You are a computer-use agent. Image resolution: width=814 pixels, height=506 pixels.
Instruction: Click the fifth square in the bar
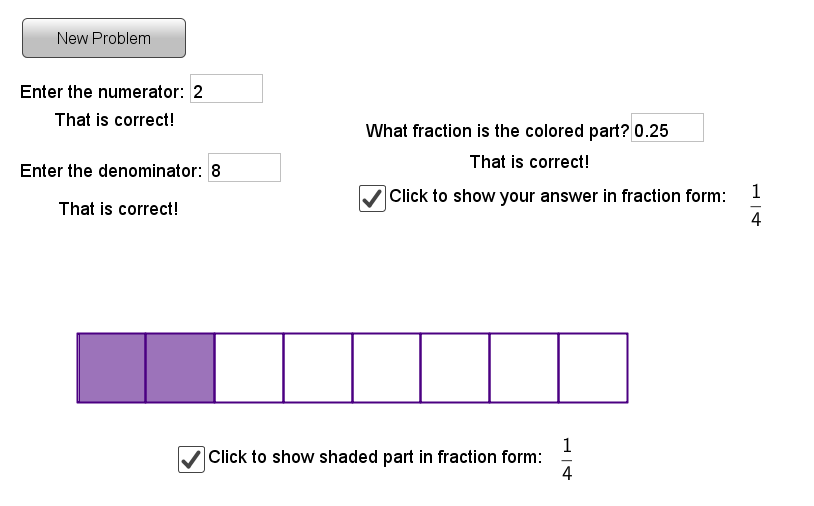[x=386, y=368]
